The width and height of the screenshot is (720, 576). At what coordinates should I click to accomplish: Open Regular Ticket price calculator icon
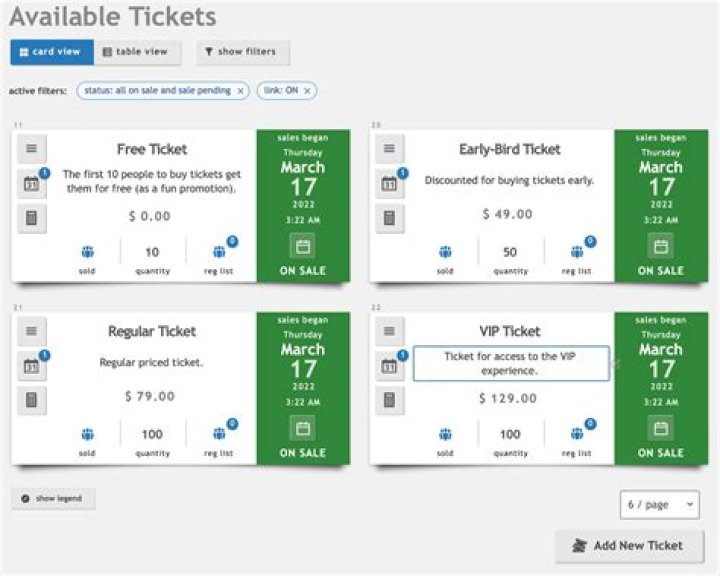pos(31,400)
